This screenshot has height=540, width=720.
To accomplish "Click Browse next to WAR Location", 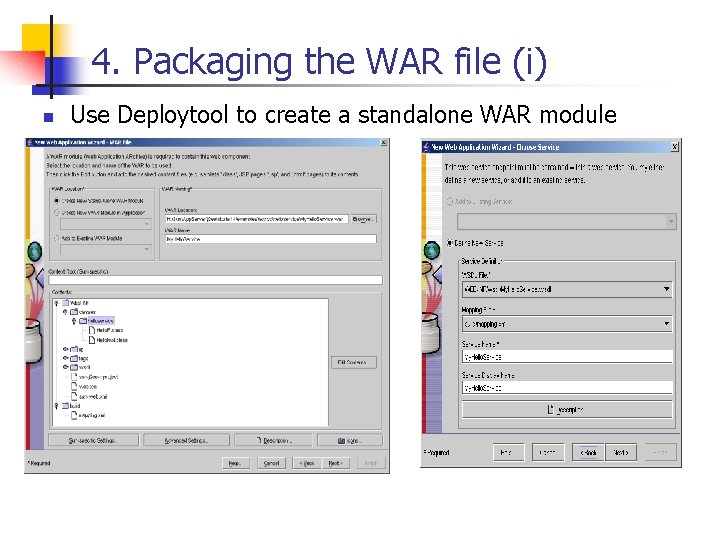I will (363, 219).
